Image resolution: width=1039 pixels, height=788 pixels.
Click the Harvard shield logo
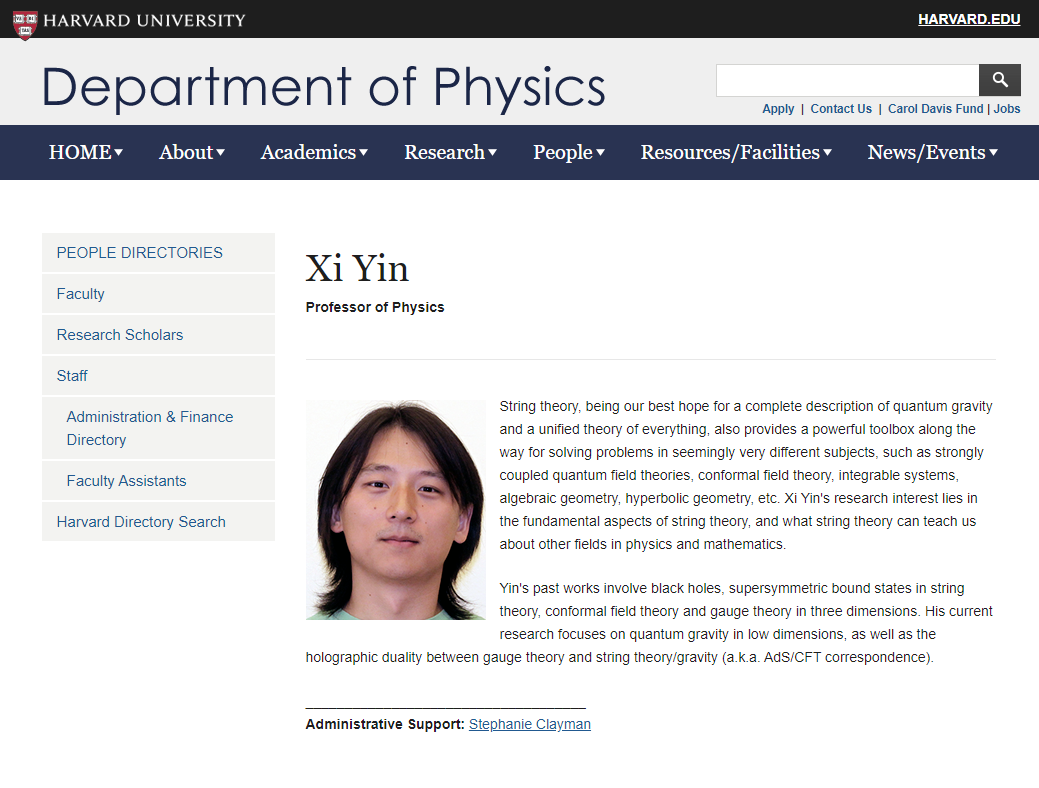tap(25, 20)
